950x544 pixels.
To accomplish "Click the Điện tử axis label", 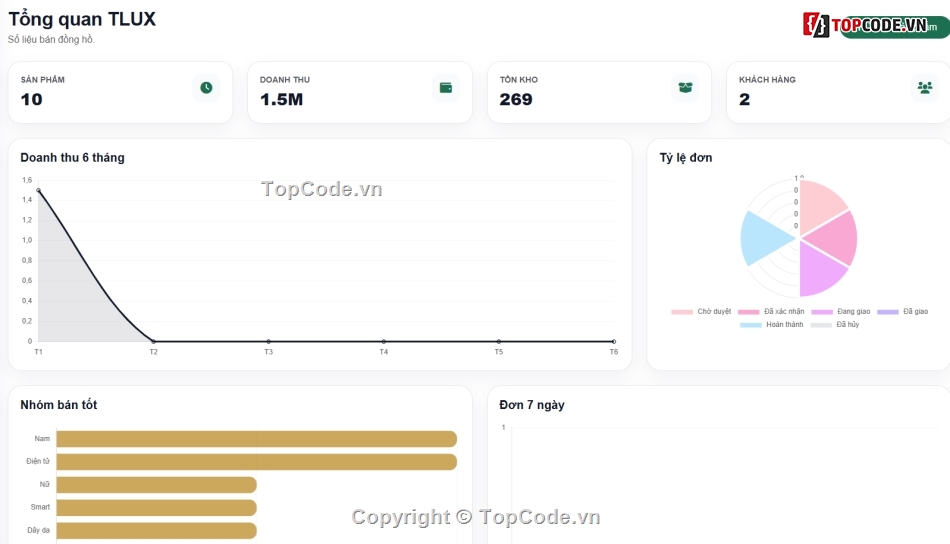I will click(38, 462).
